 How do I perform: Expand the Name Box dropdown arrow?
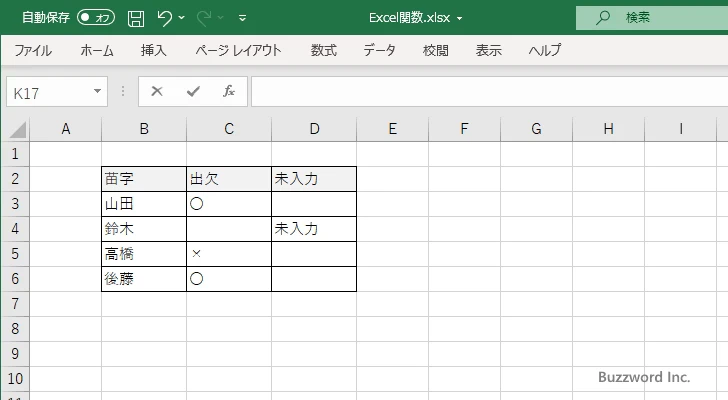(98, 91)
